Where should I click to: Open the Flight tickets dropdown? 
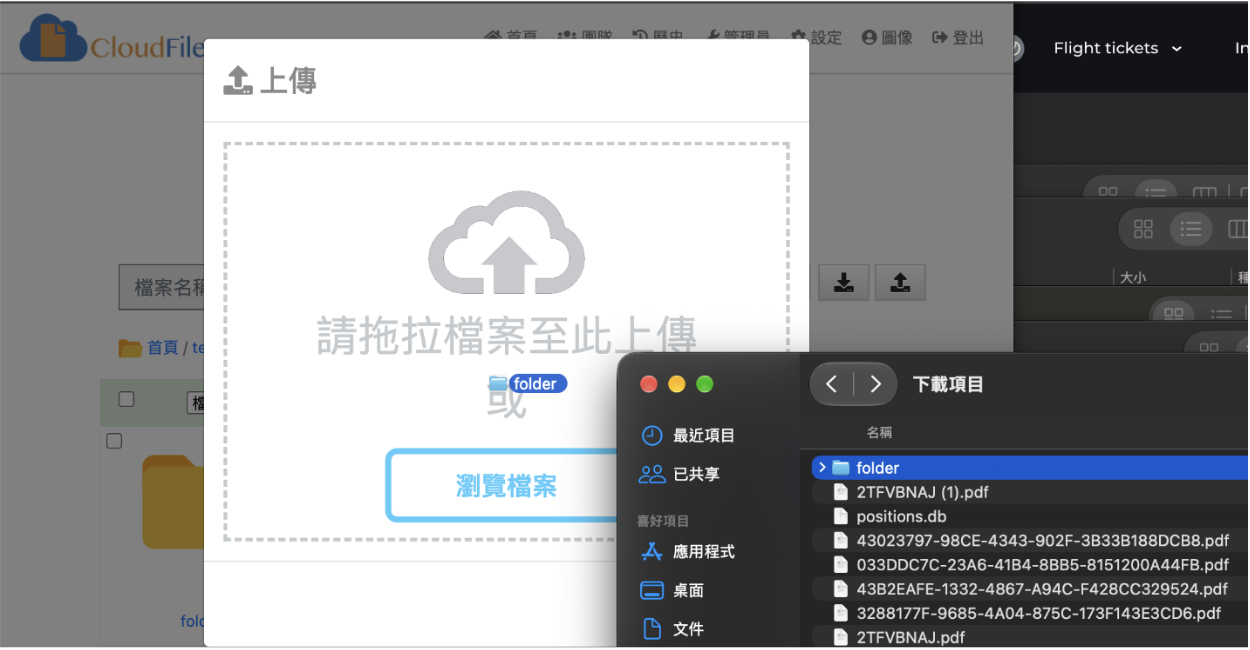(x=1117, y=48)
